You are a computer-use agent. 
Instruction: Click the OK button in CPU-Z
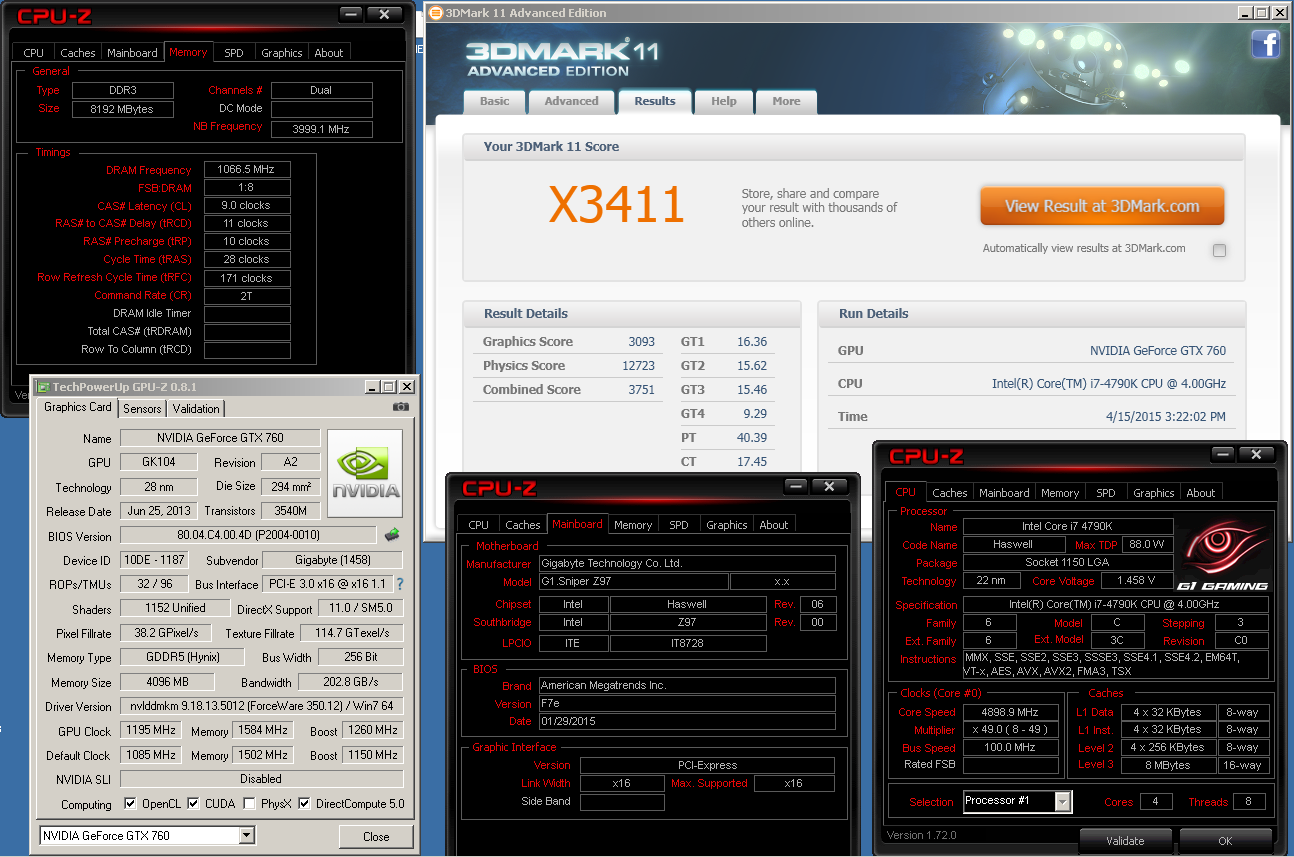pos(1225,841)
